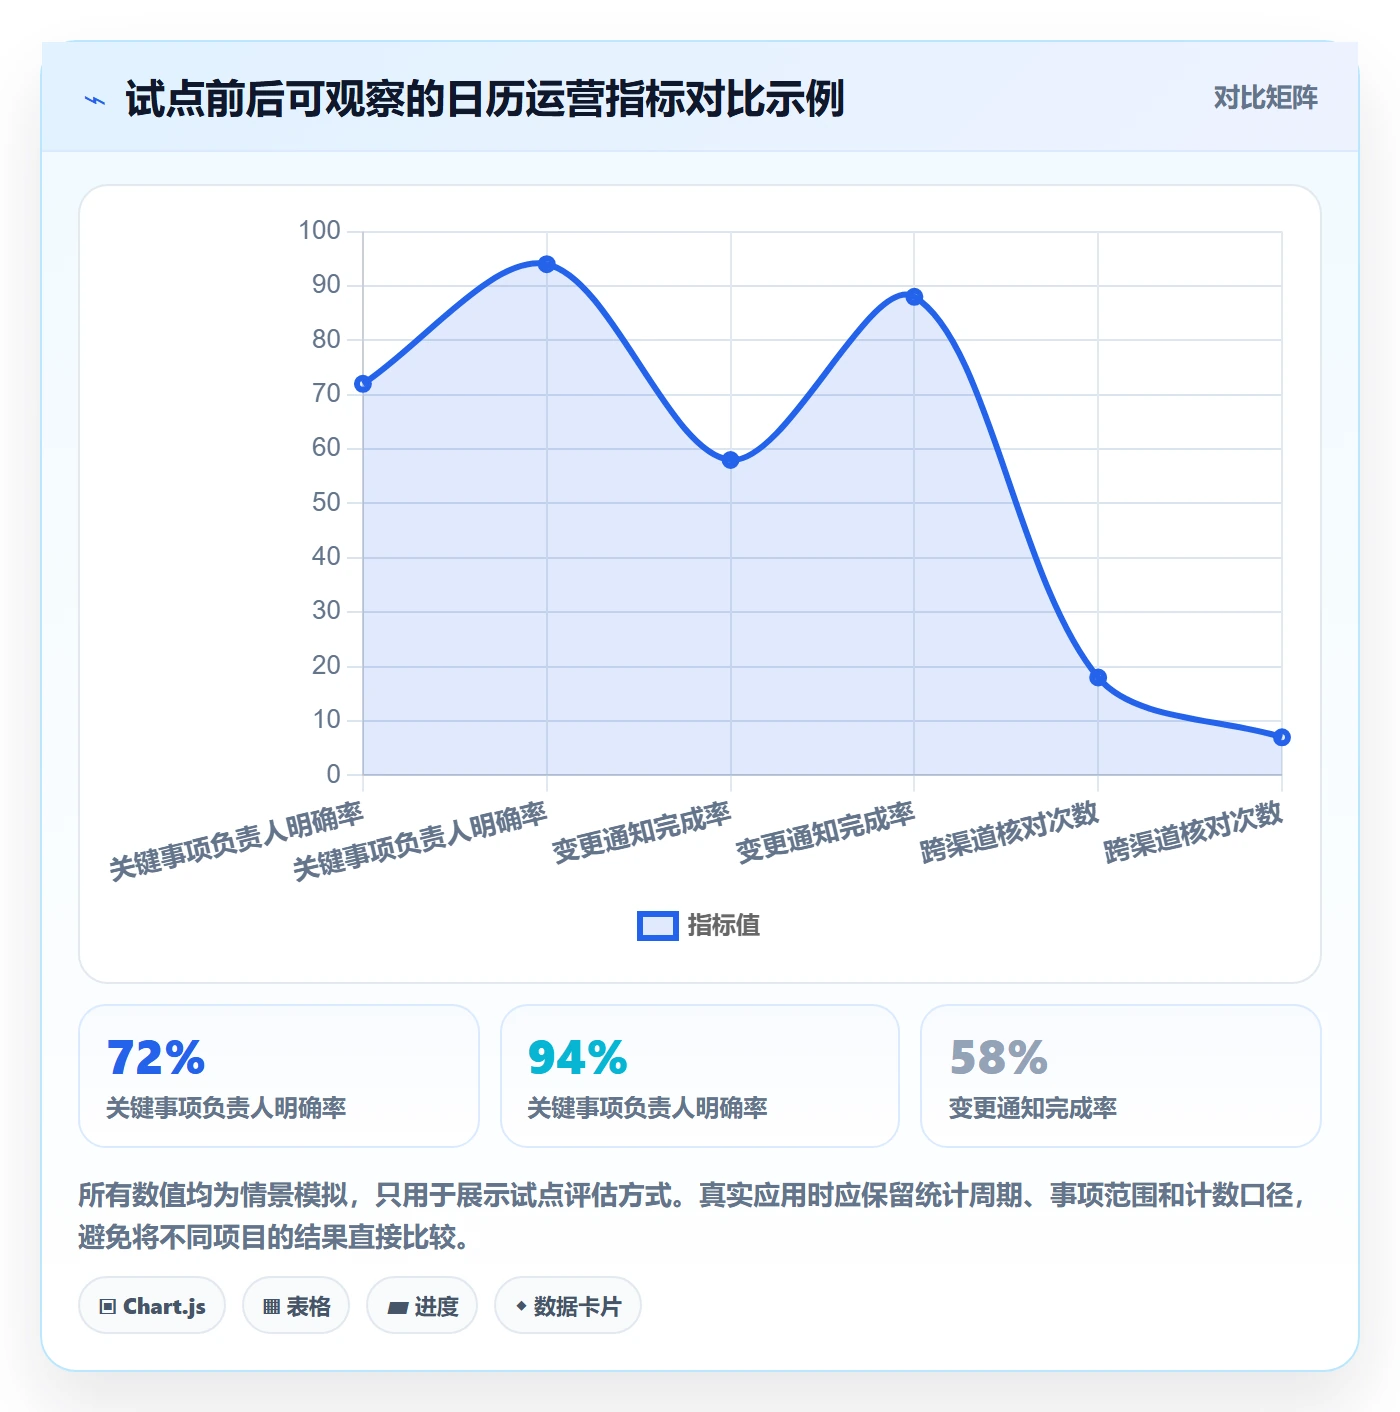Click the y-axis label 20
Screen dimensions: 1400x1412
point(326,665)
